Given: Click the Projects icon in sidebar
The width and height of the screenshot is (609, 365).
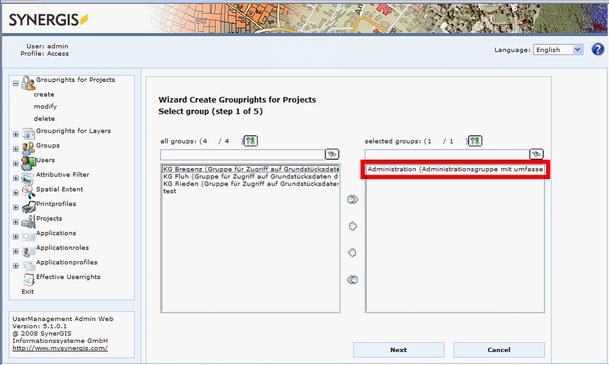Looking at the screenshot, I should [28, 221].
